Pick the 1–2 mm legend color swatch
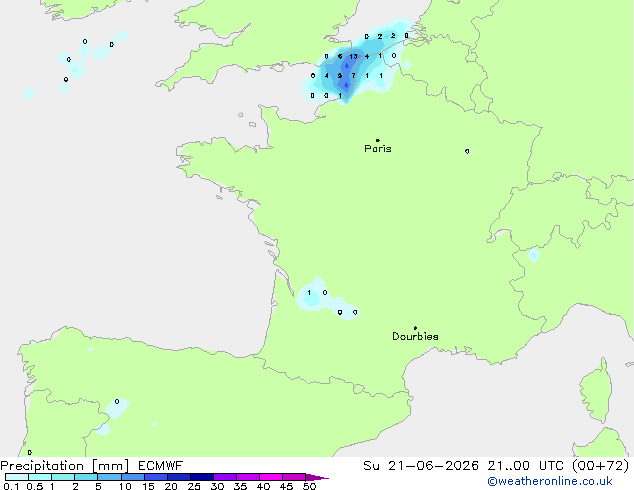The width and height of the screenshot is (634, 490). point(63,477)
